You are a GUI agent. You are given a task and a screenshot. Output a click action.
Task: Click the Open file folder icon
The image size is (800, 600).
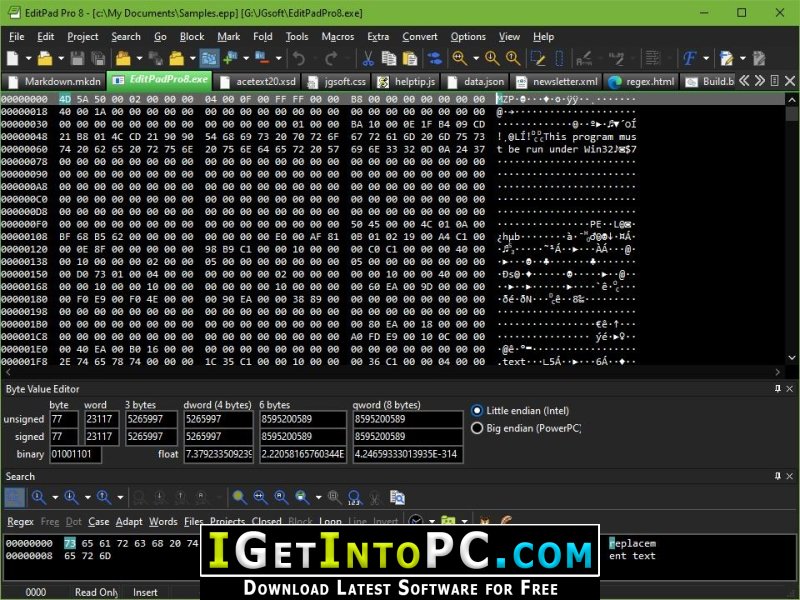coord(45,58)
